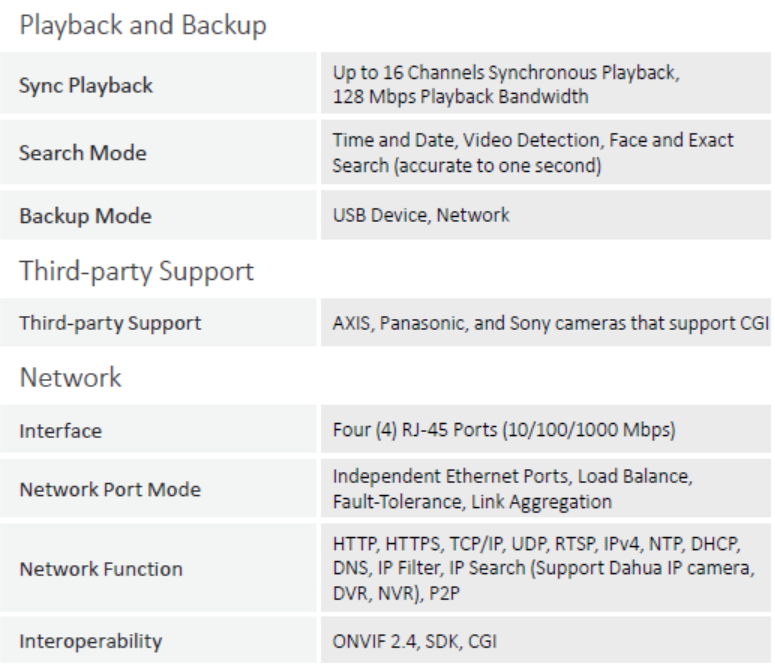Select the Backup Mode label

tap(85, 216)
